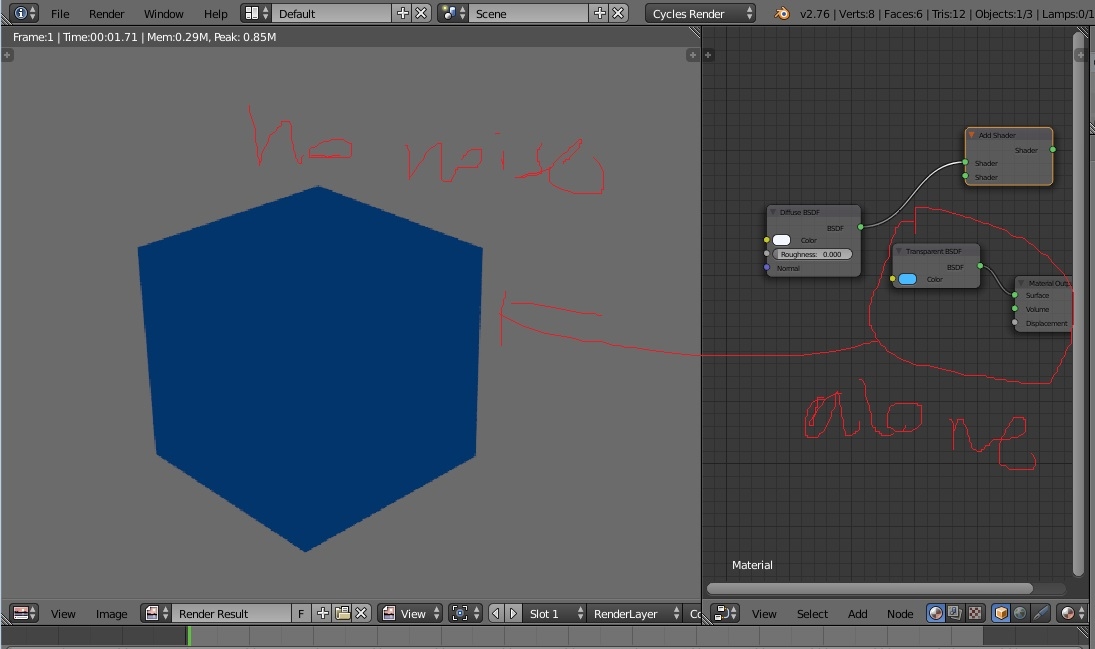Click the Transparent BSDF blue color swatch
This screenshot has width=1095, height=649.
pyautogui.click(x=907, y=279)
